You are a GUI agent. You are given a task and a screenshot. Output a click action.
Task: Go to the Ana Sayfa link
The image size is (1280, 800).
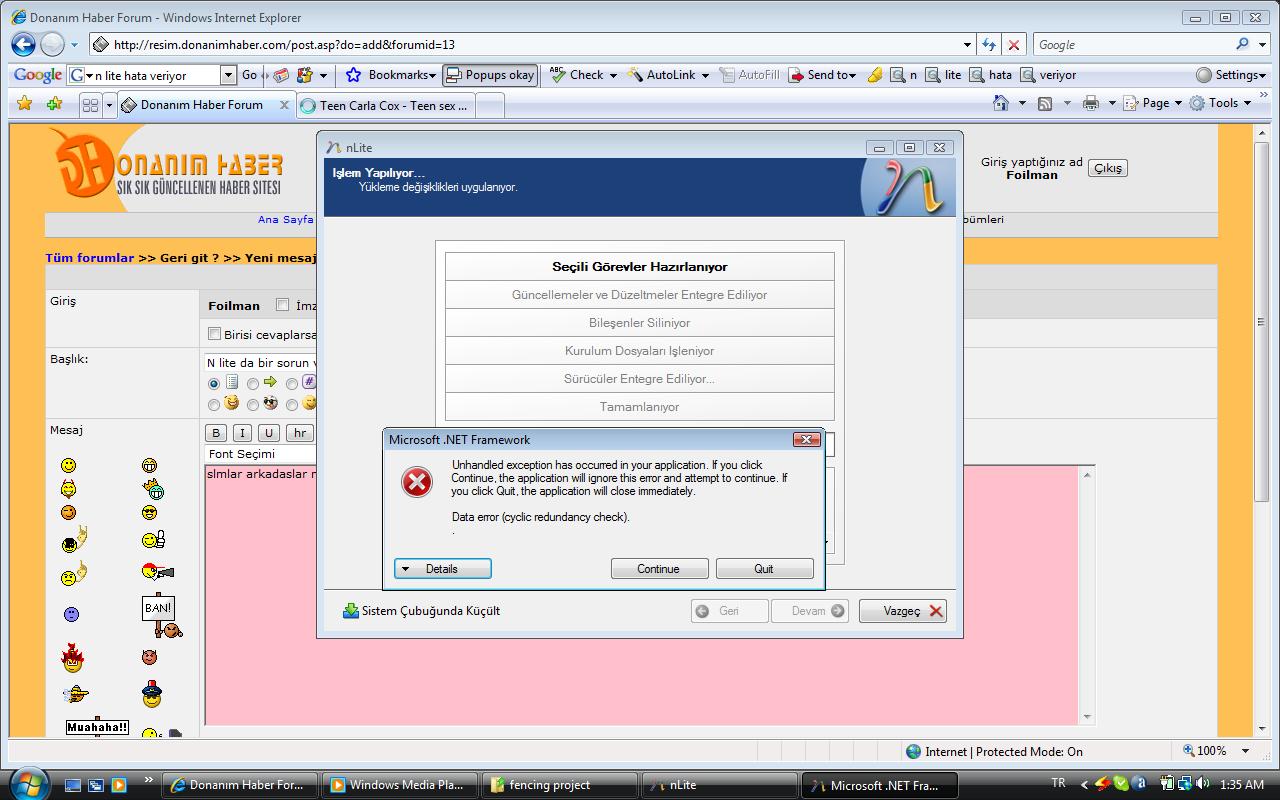click(x=286, y=220)
